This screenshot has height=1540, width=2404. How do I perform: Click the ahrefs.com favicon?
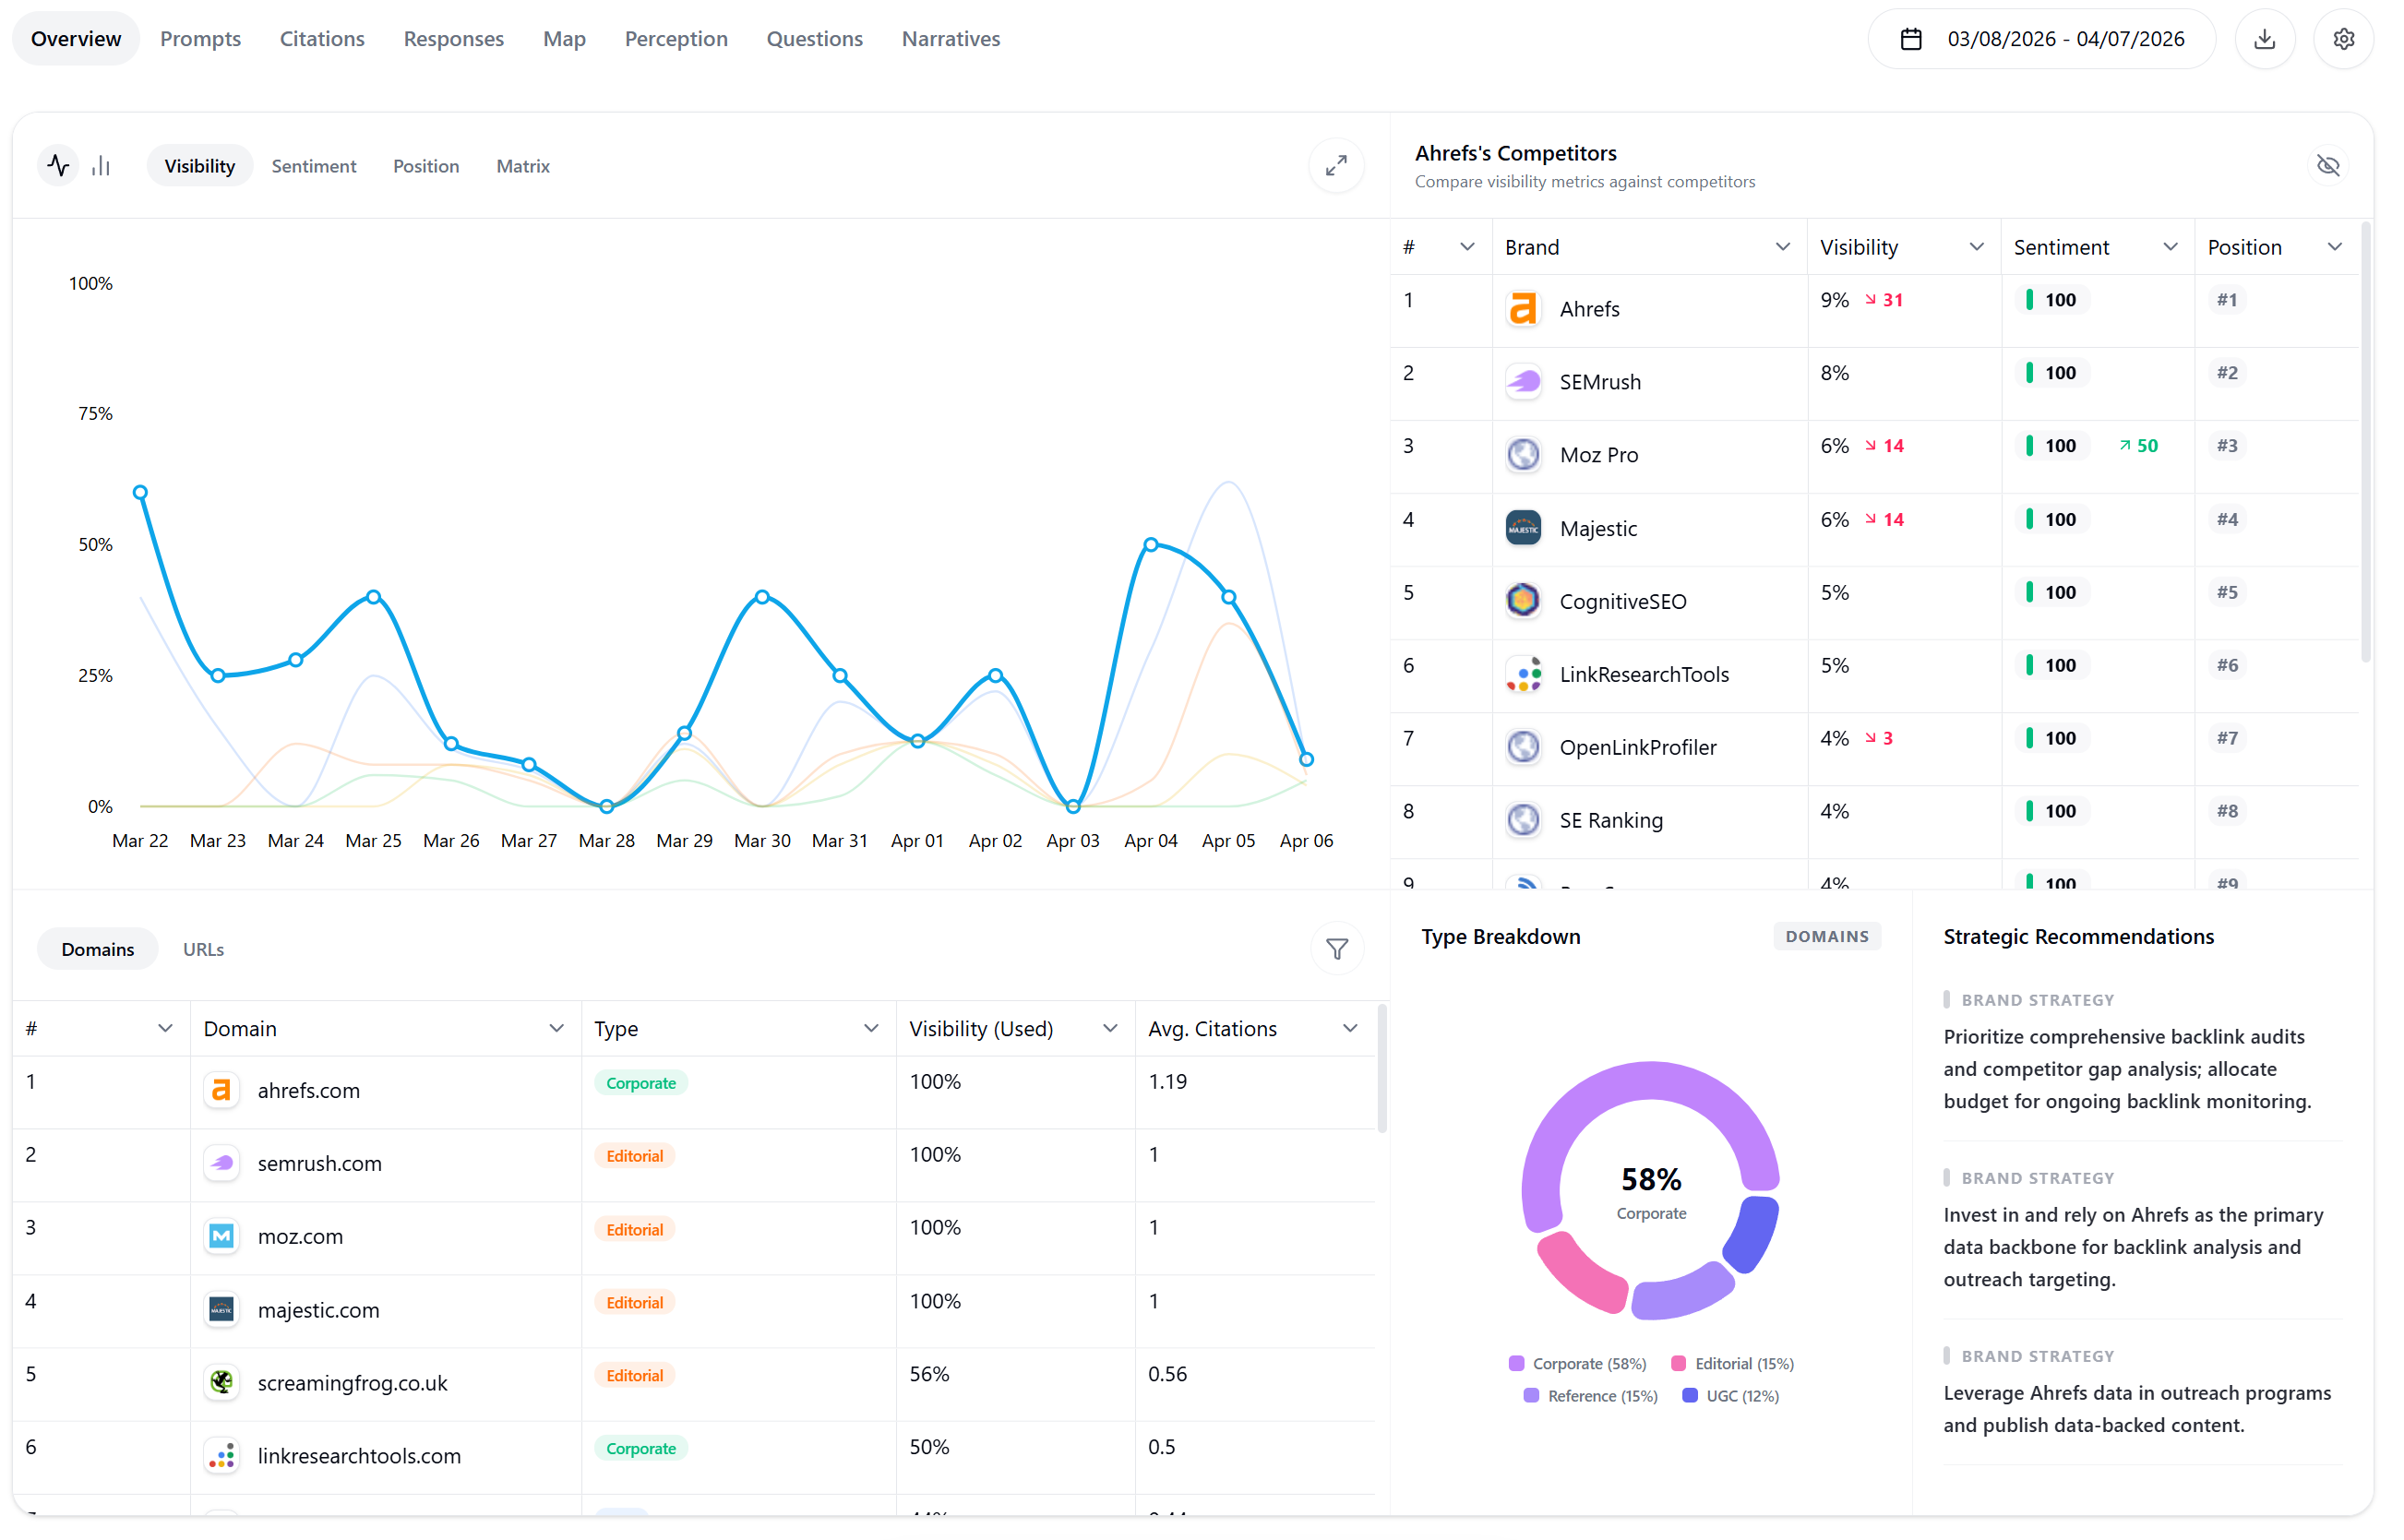pyautogui.click(x=221, y=1090)
